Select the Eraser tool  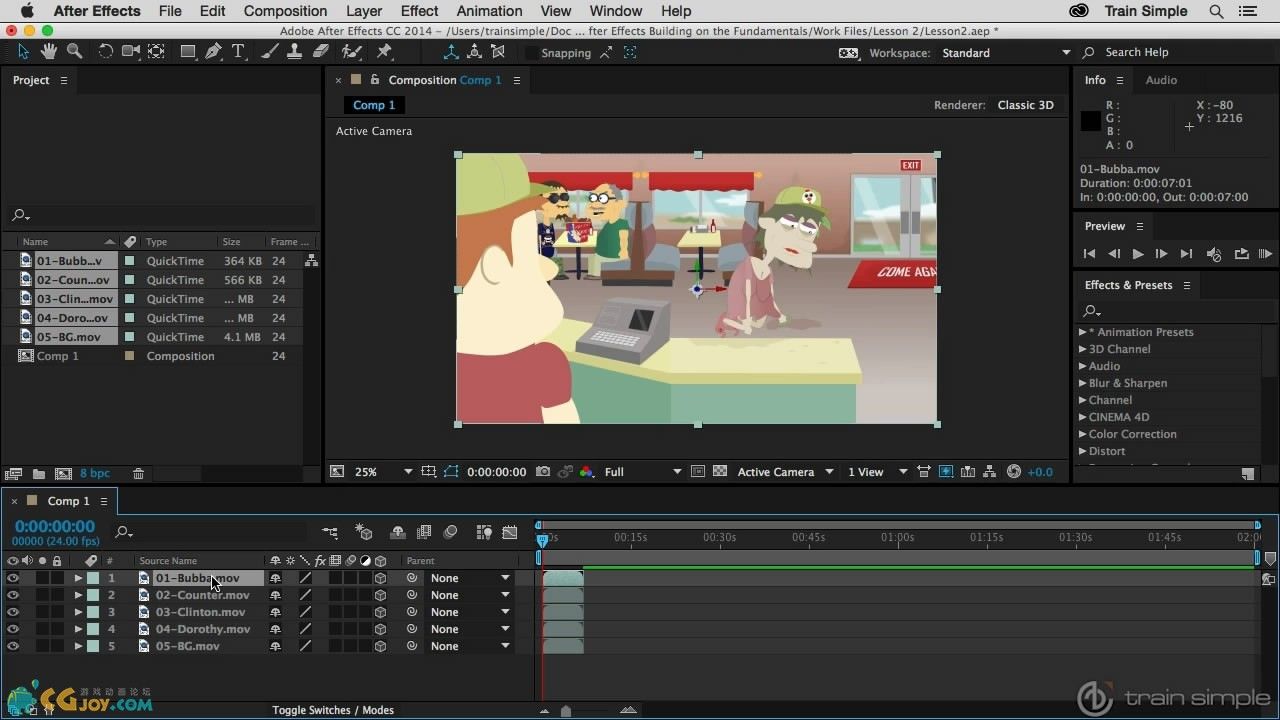click(321, 52)
